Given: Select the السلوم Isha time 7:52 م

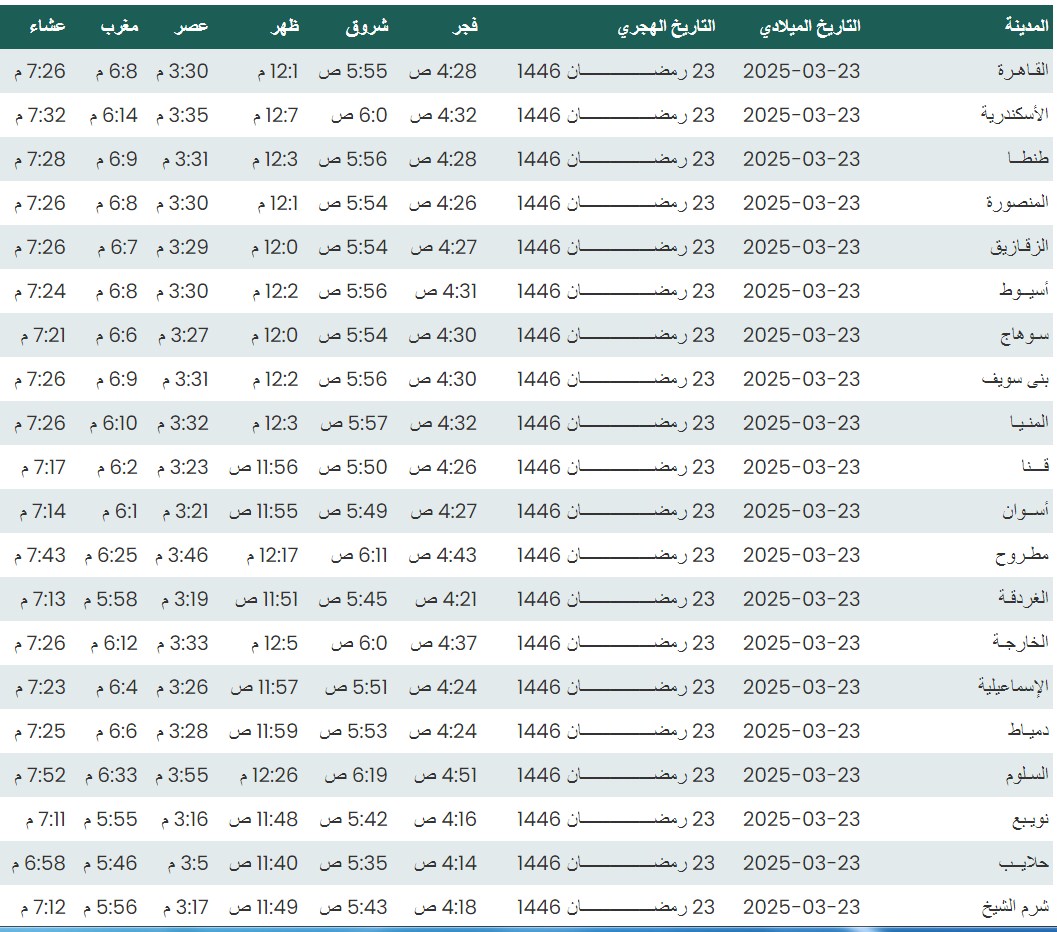Looking at the screenshot, I should pyautogui.click(x=40, y=775).
